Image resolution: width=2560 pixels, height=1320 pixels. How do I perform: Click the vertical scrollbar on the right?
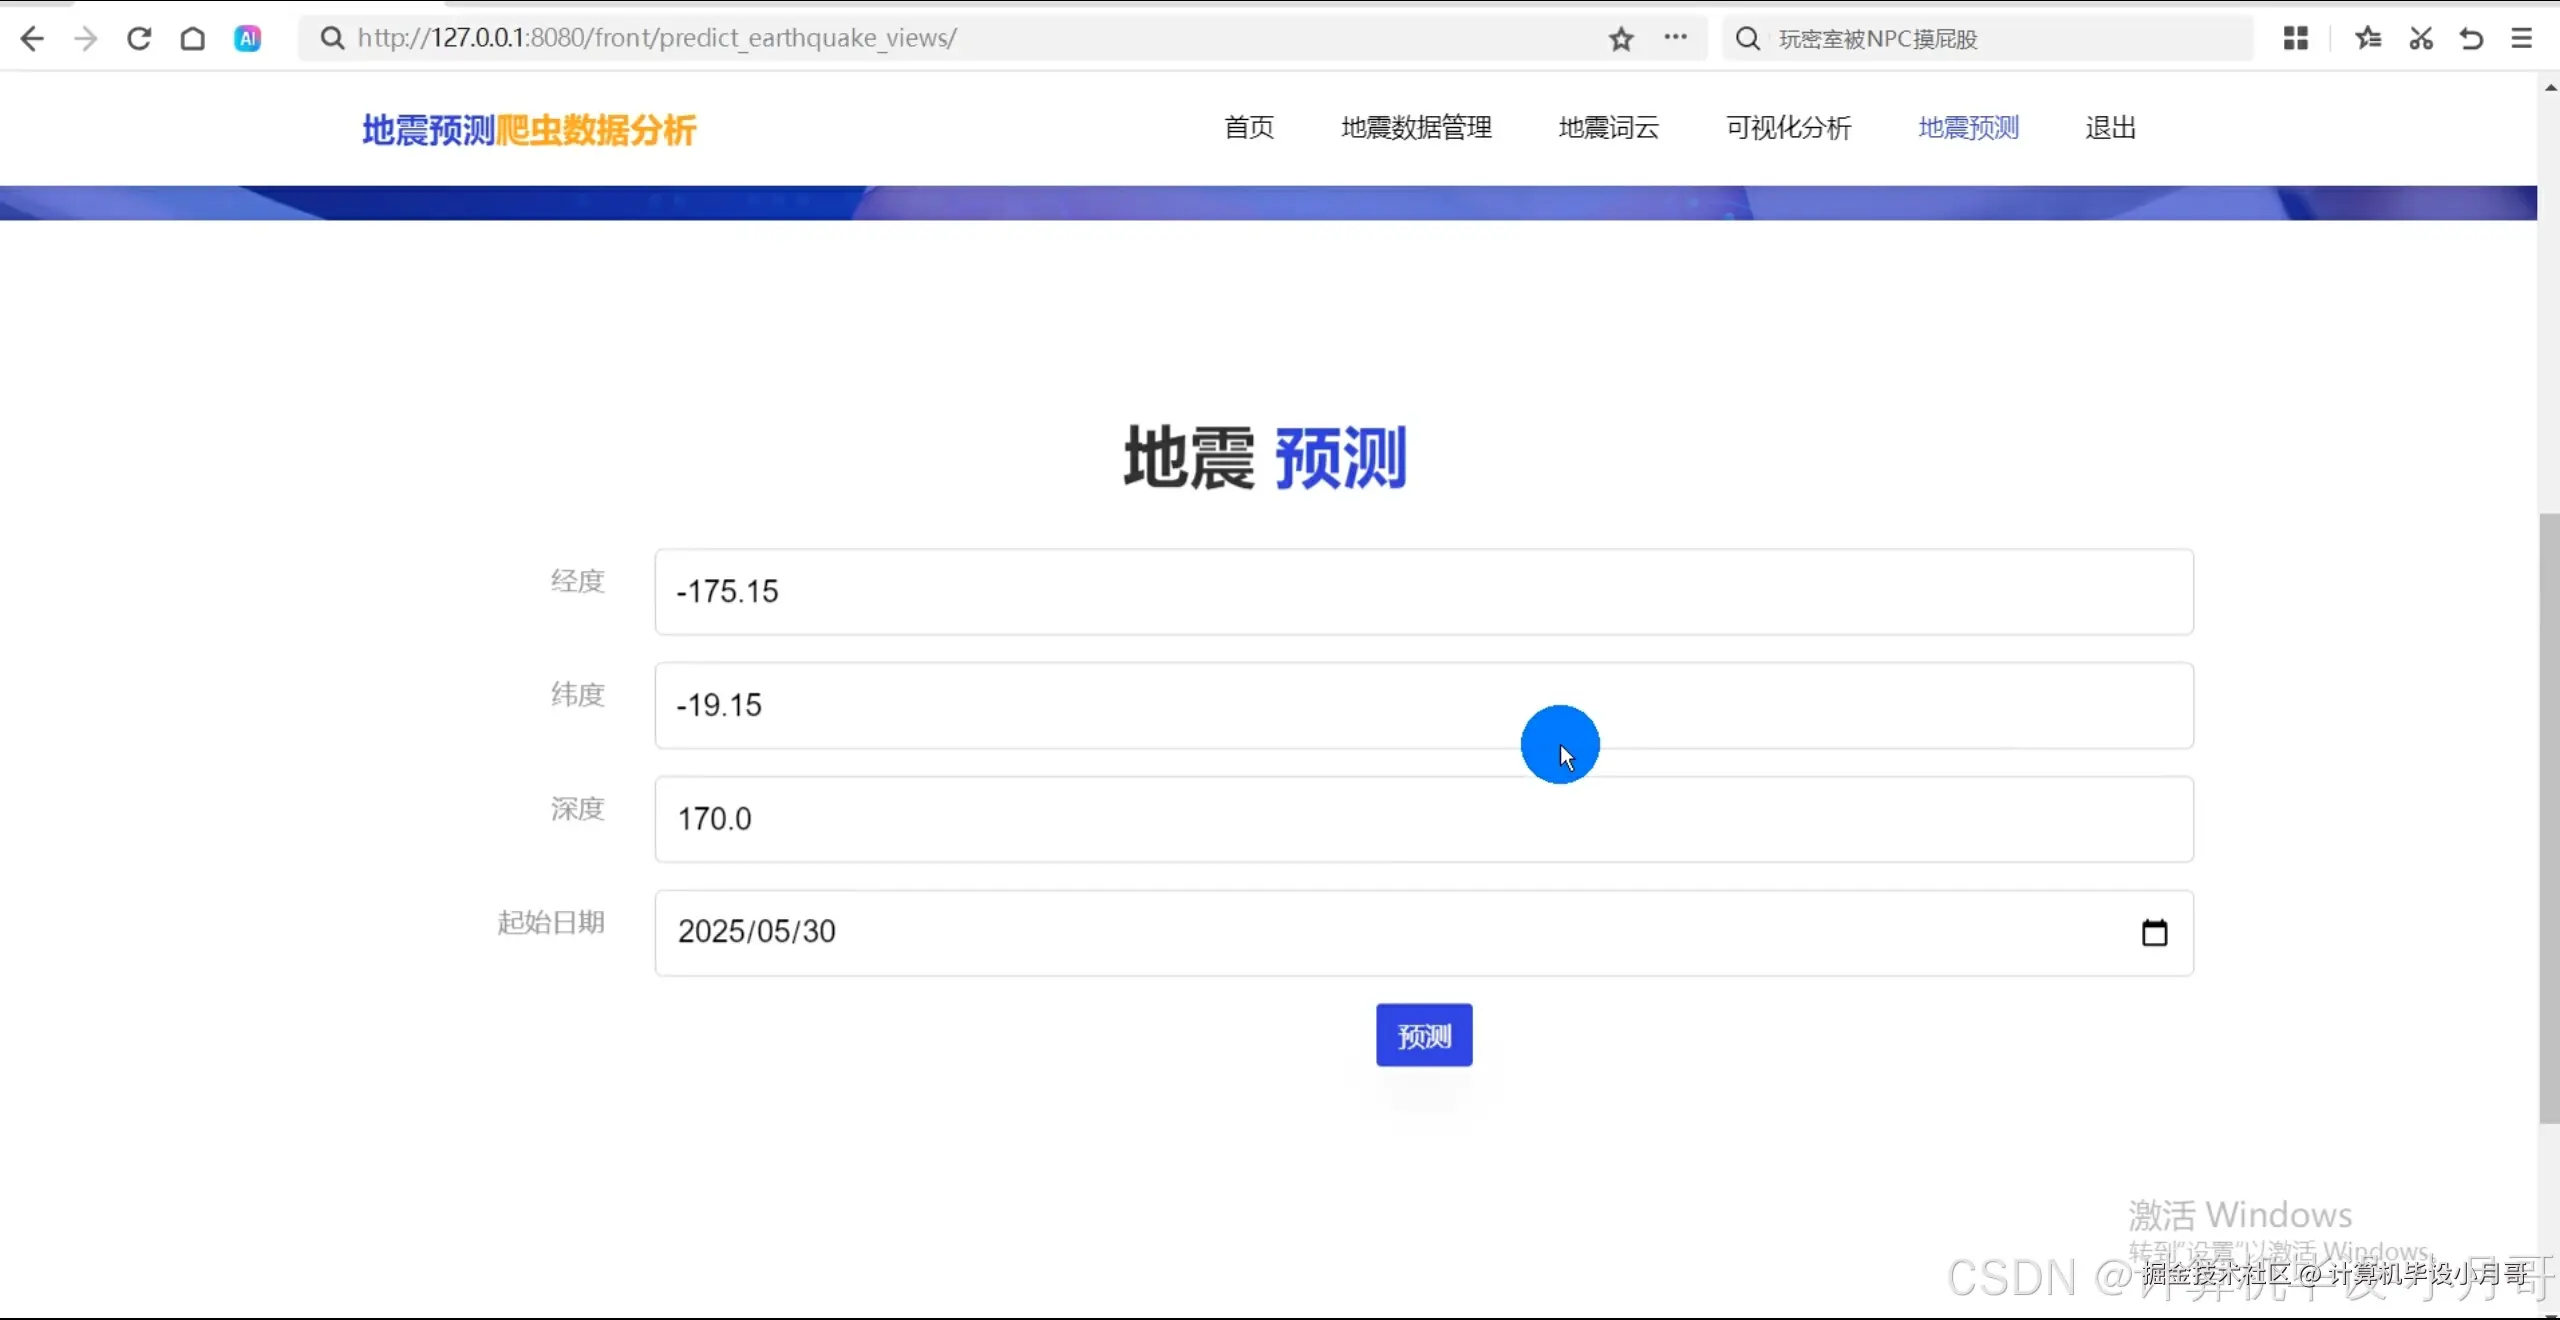[x=2550, y=820]
